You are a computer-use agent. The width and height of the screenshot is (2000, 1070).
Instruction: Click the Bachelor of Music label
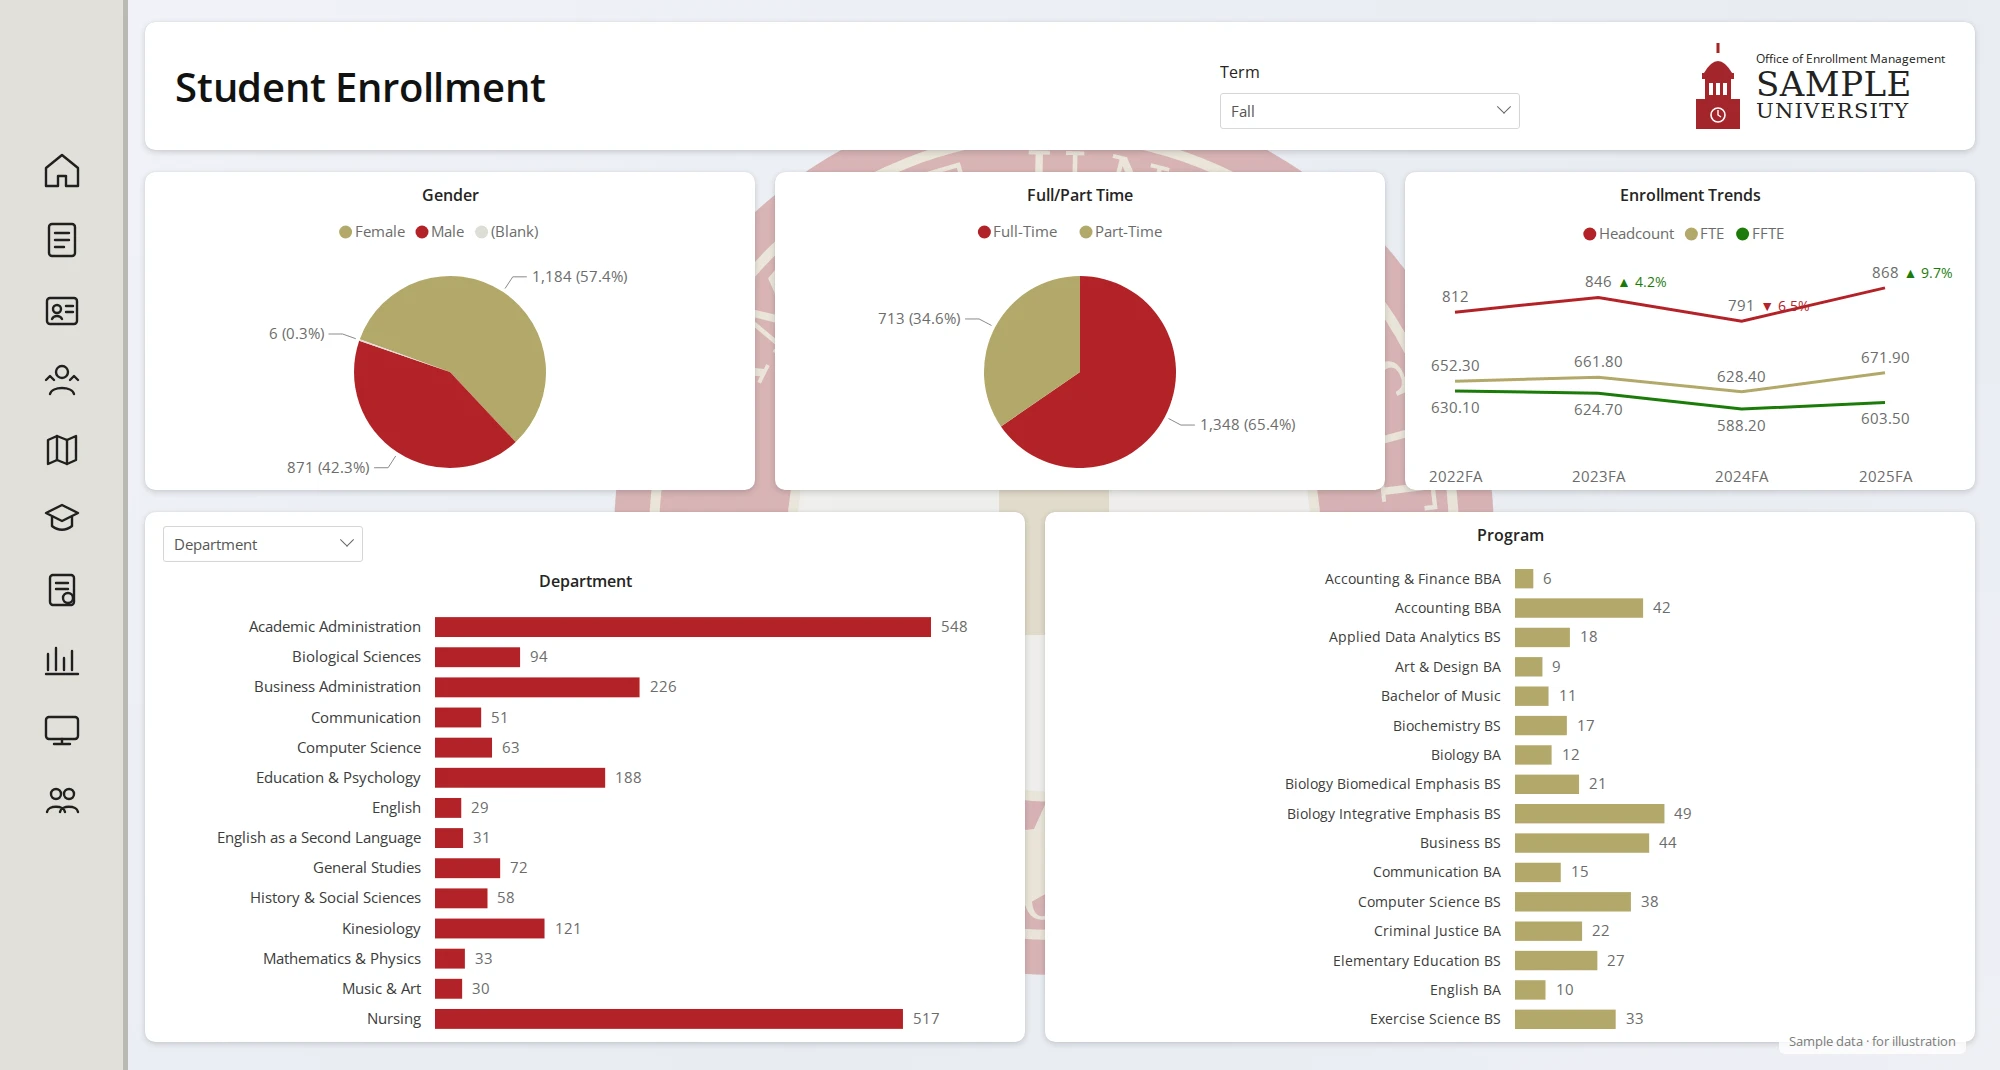click(x=1441, y=696)
